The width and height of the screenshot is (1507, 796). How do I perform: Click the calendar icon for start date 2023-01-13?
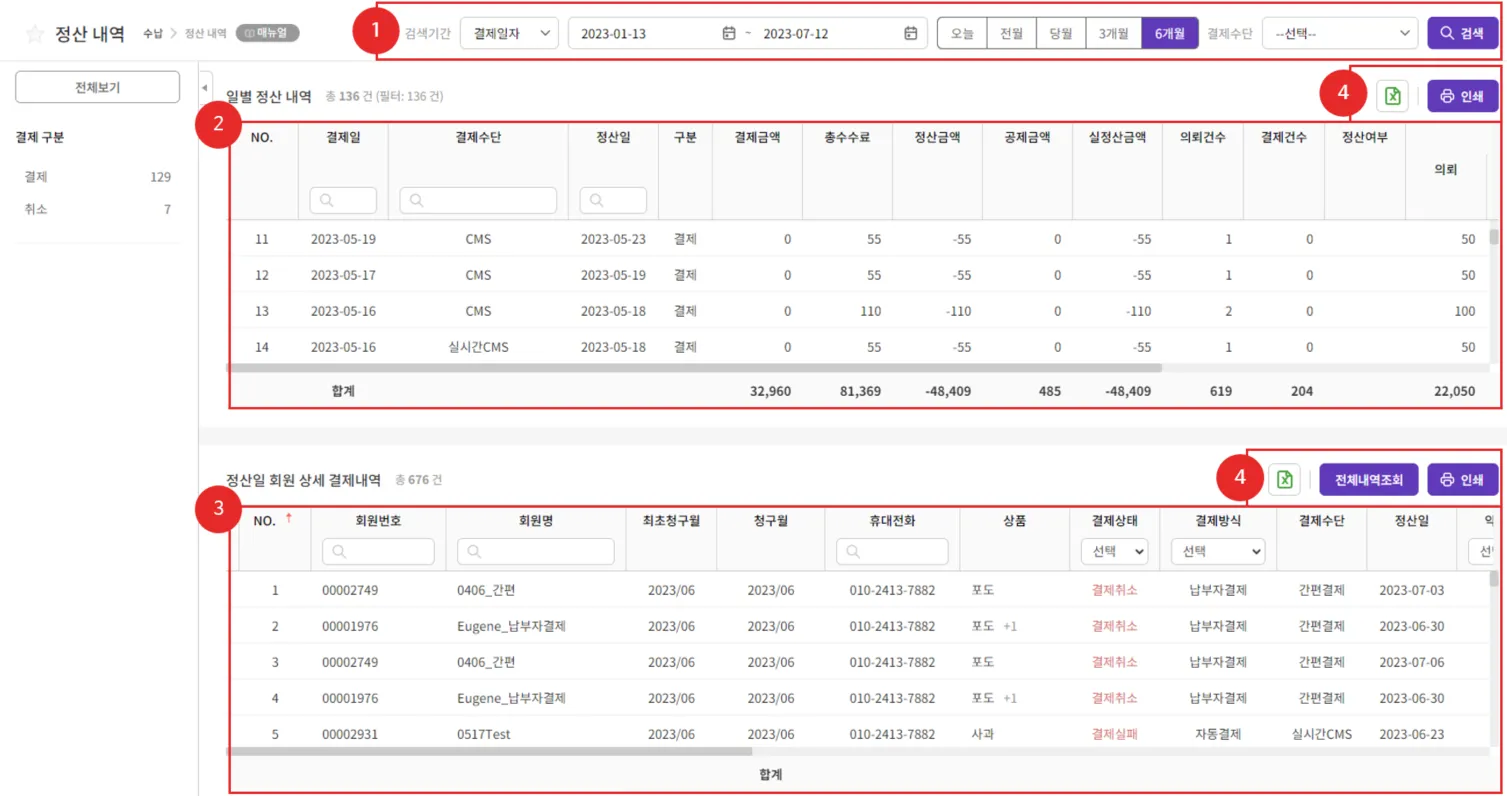(x=729, y=33)
